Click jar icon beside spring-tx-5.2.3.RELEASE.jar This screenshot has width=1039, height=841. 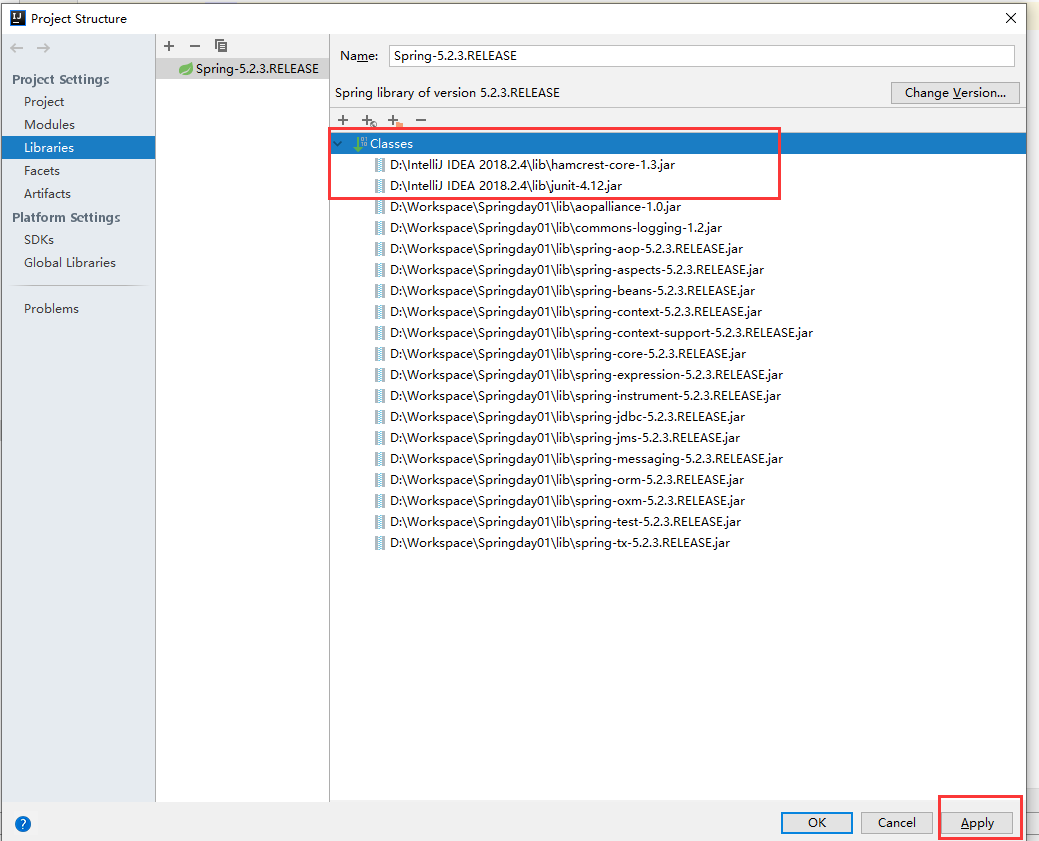380,543
